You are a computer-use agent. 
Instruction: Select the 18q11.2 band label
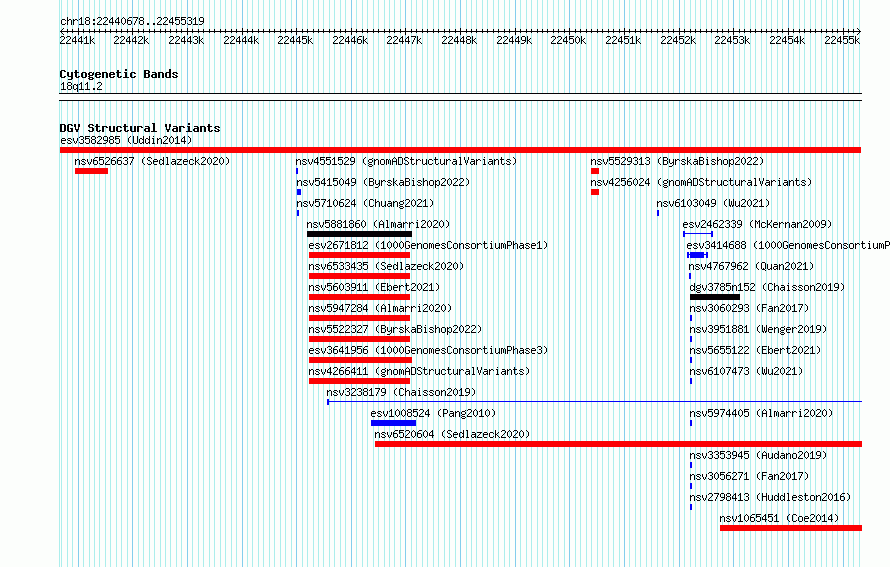tap(81, 86)
